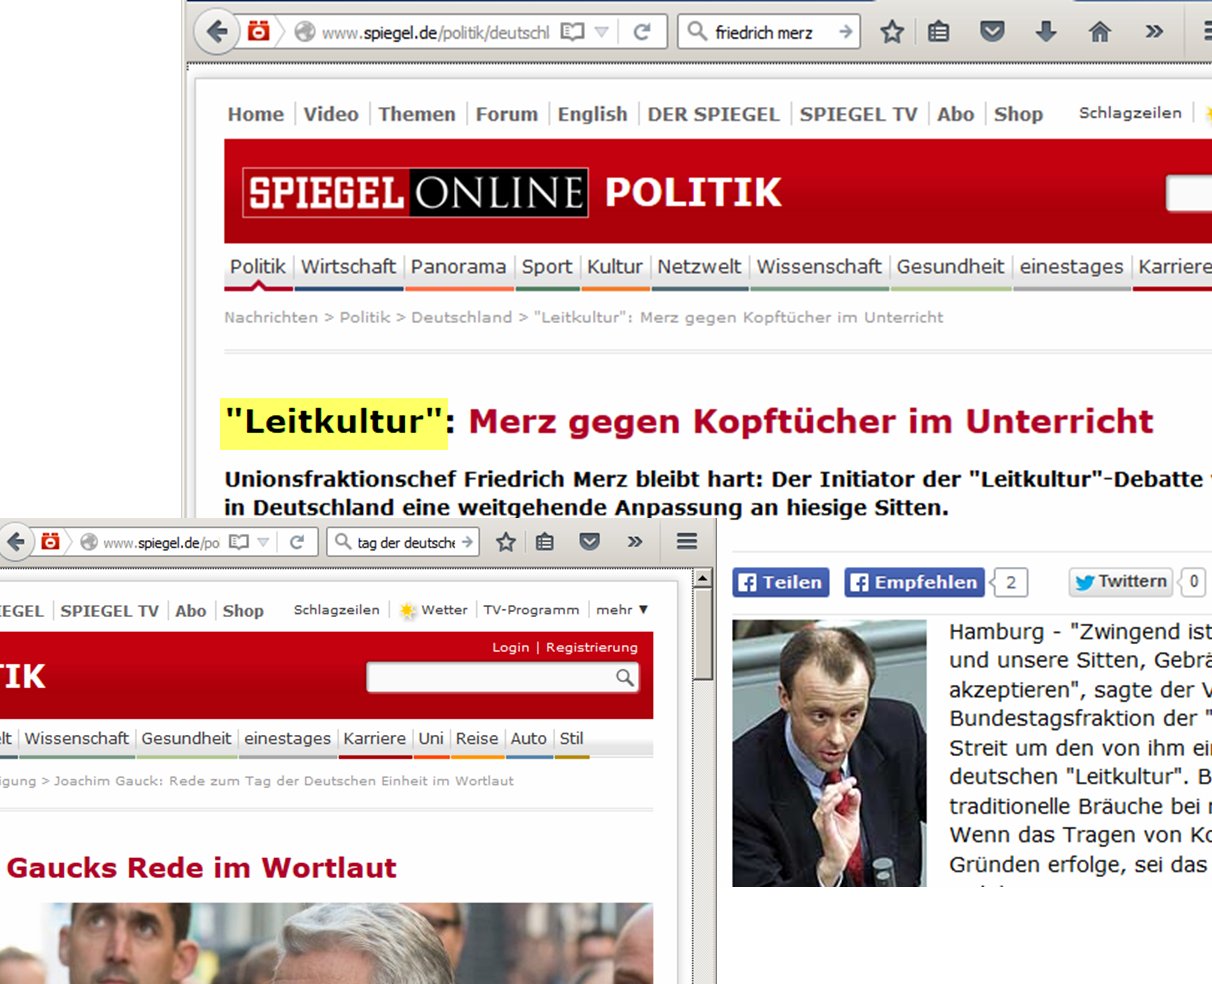The width and height of the screenshot is (1212, 984).
Task: Open Themen link in Spiegel top navigation
Action: (x=417, y=114)
